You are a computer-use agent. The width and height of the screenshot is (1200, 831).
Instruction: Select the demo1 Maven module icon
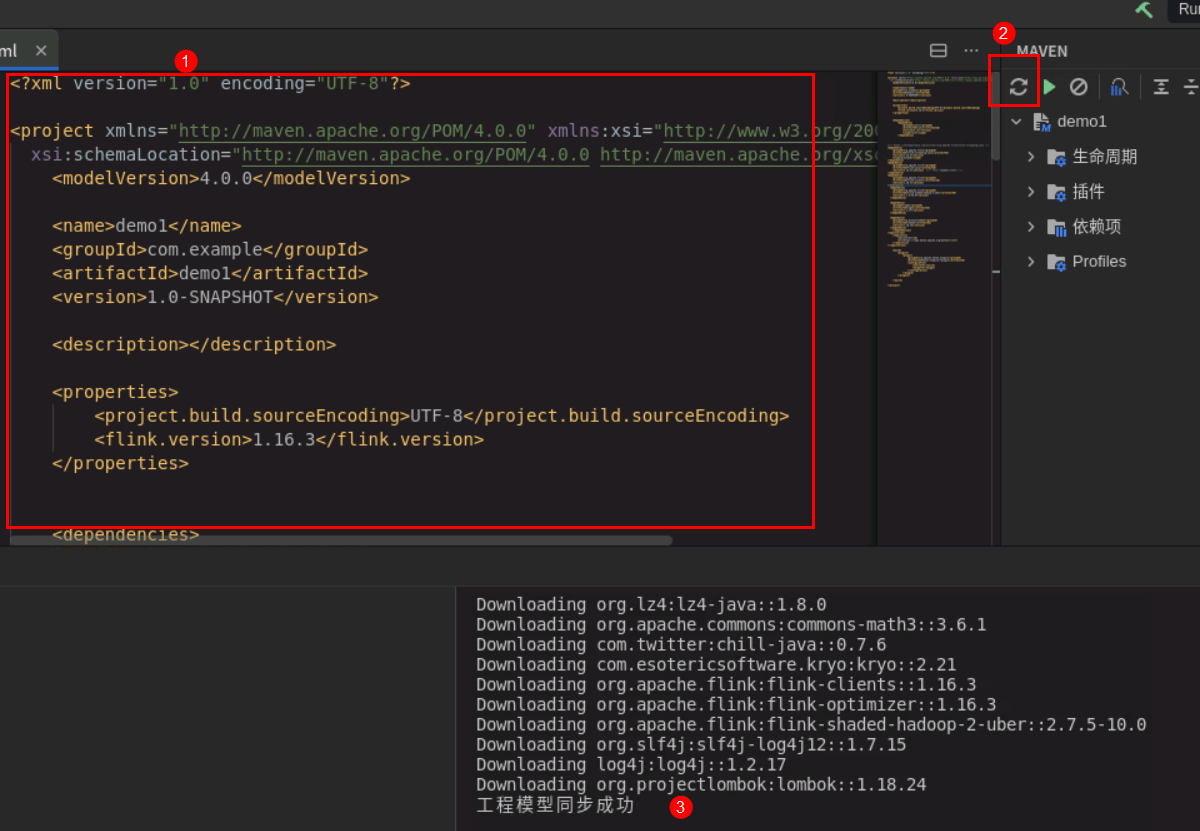coord(1041,122)
